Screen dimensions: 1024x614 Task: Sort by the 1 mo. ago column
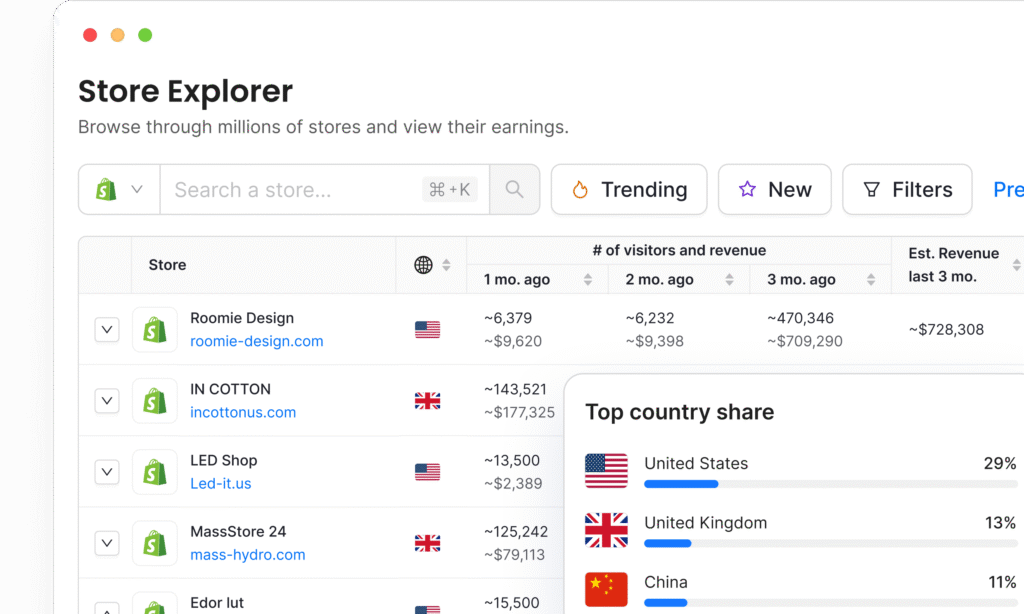[x=588, y=280]
